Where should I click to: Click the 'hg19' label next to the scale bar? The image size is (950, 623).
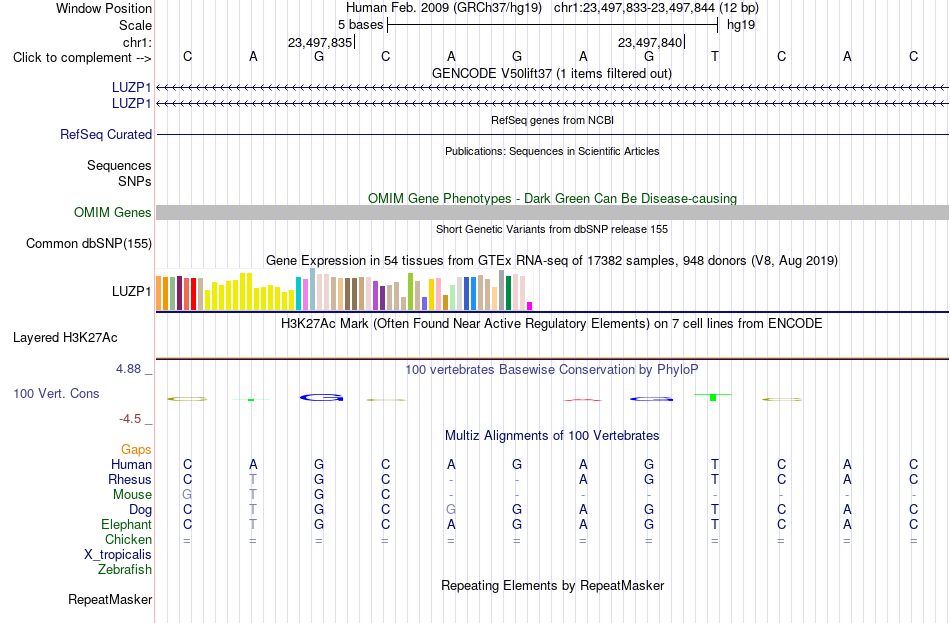point(741,25)
